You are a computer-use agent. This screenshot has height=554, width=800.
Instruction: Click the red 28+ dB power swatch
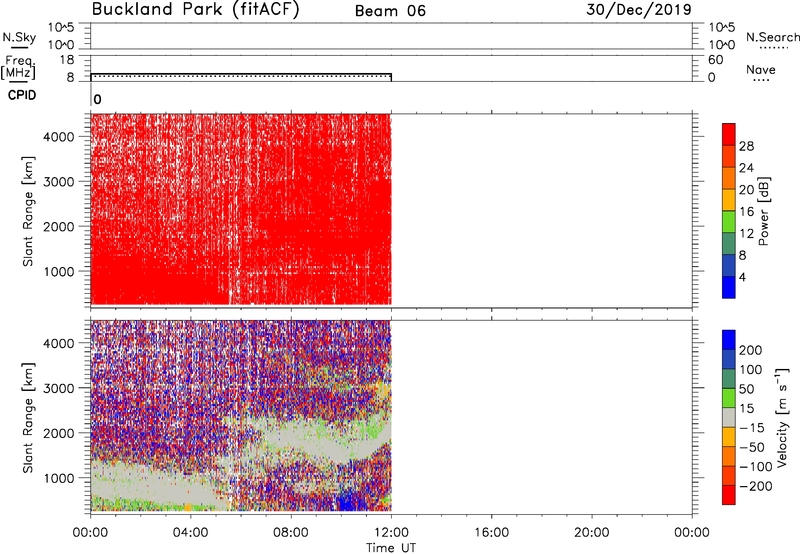pos(729,134)
